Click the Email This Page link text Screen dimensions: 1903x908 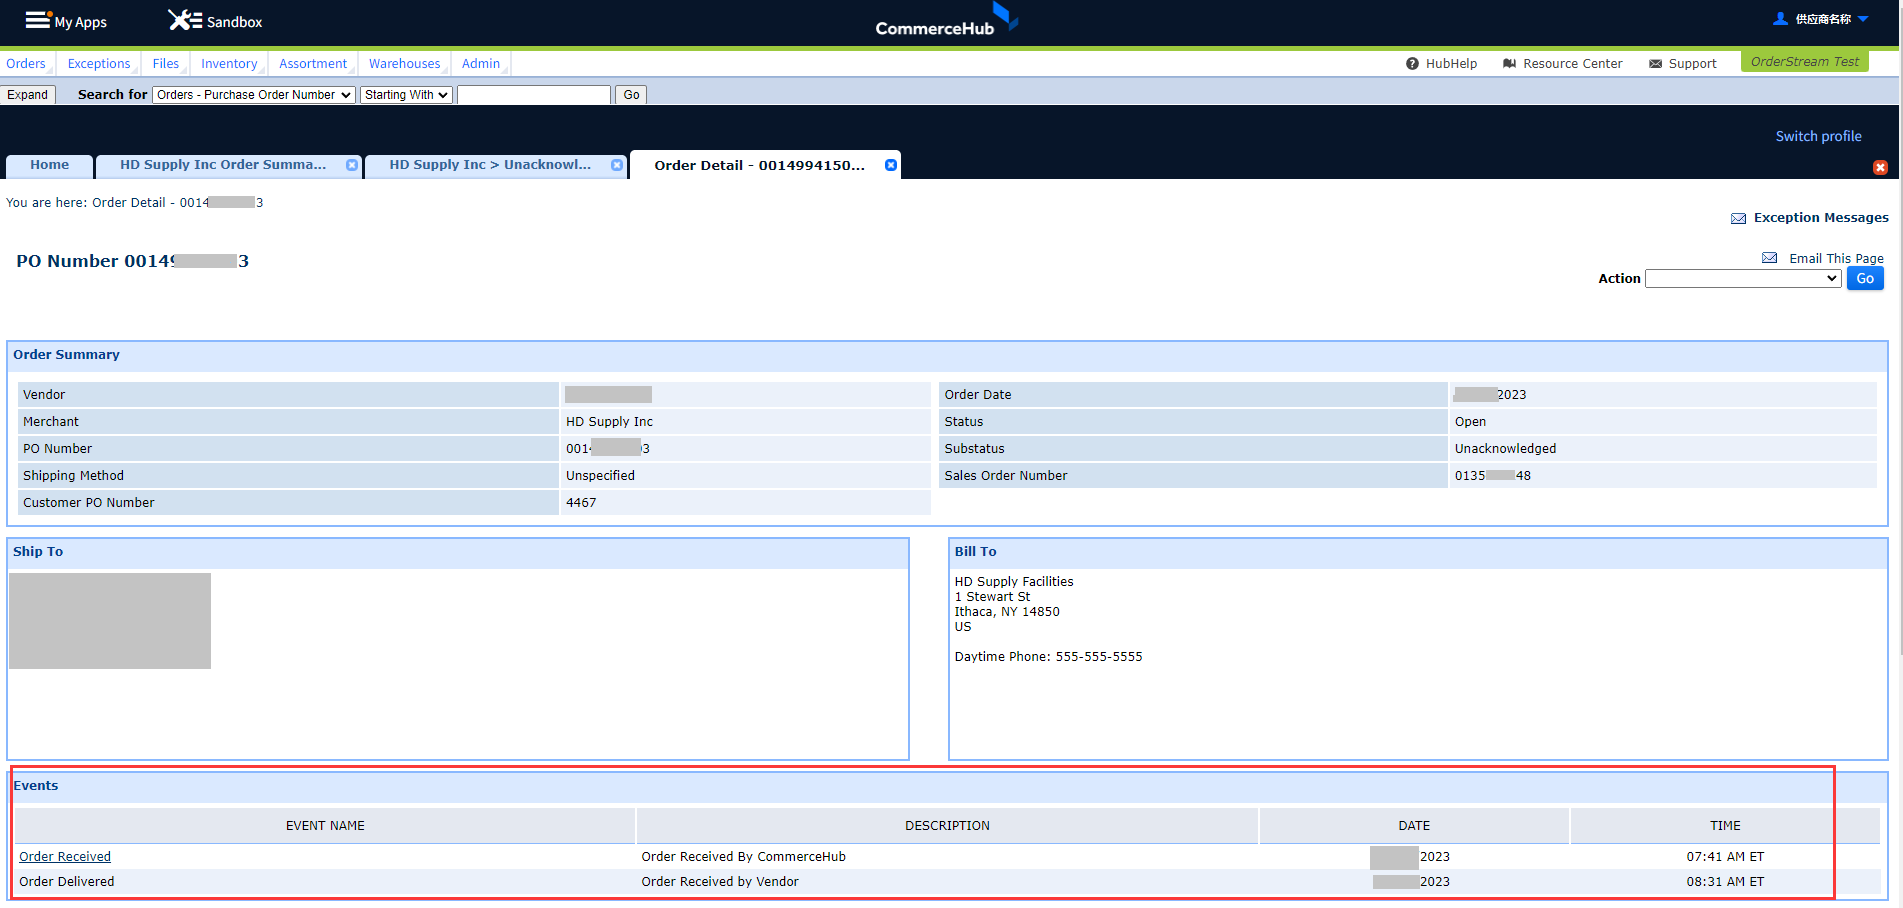tap(1836, 259)
